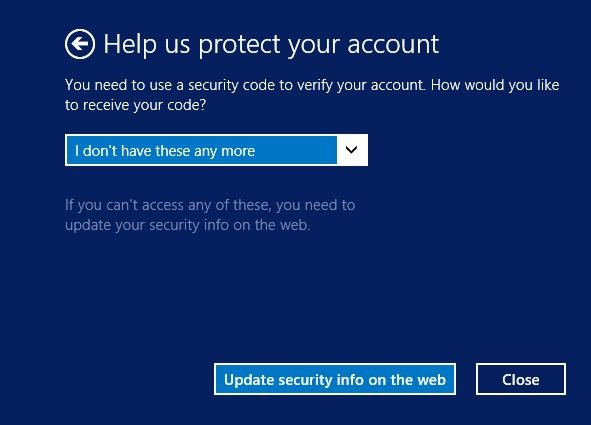
Task: Select the 'Help us protect your account' heading
Action: pyautogui.click(x=271, y=44)
